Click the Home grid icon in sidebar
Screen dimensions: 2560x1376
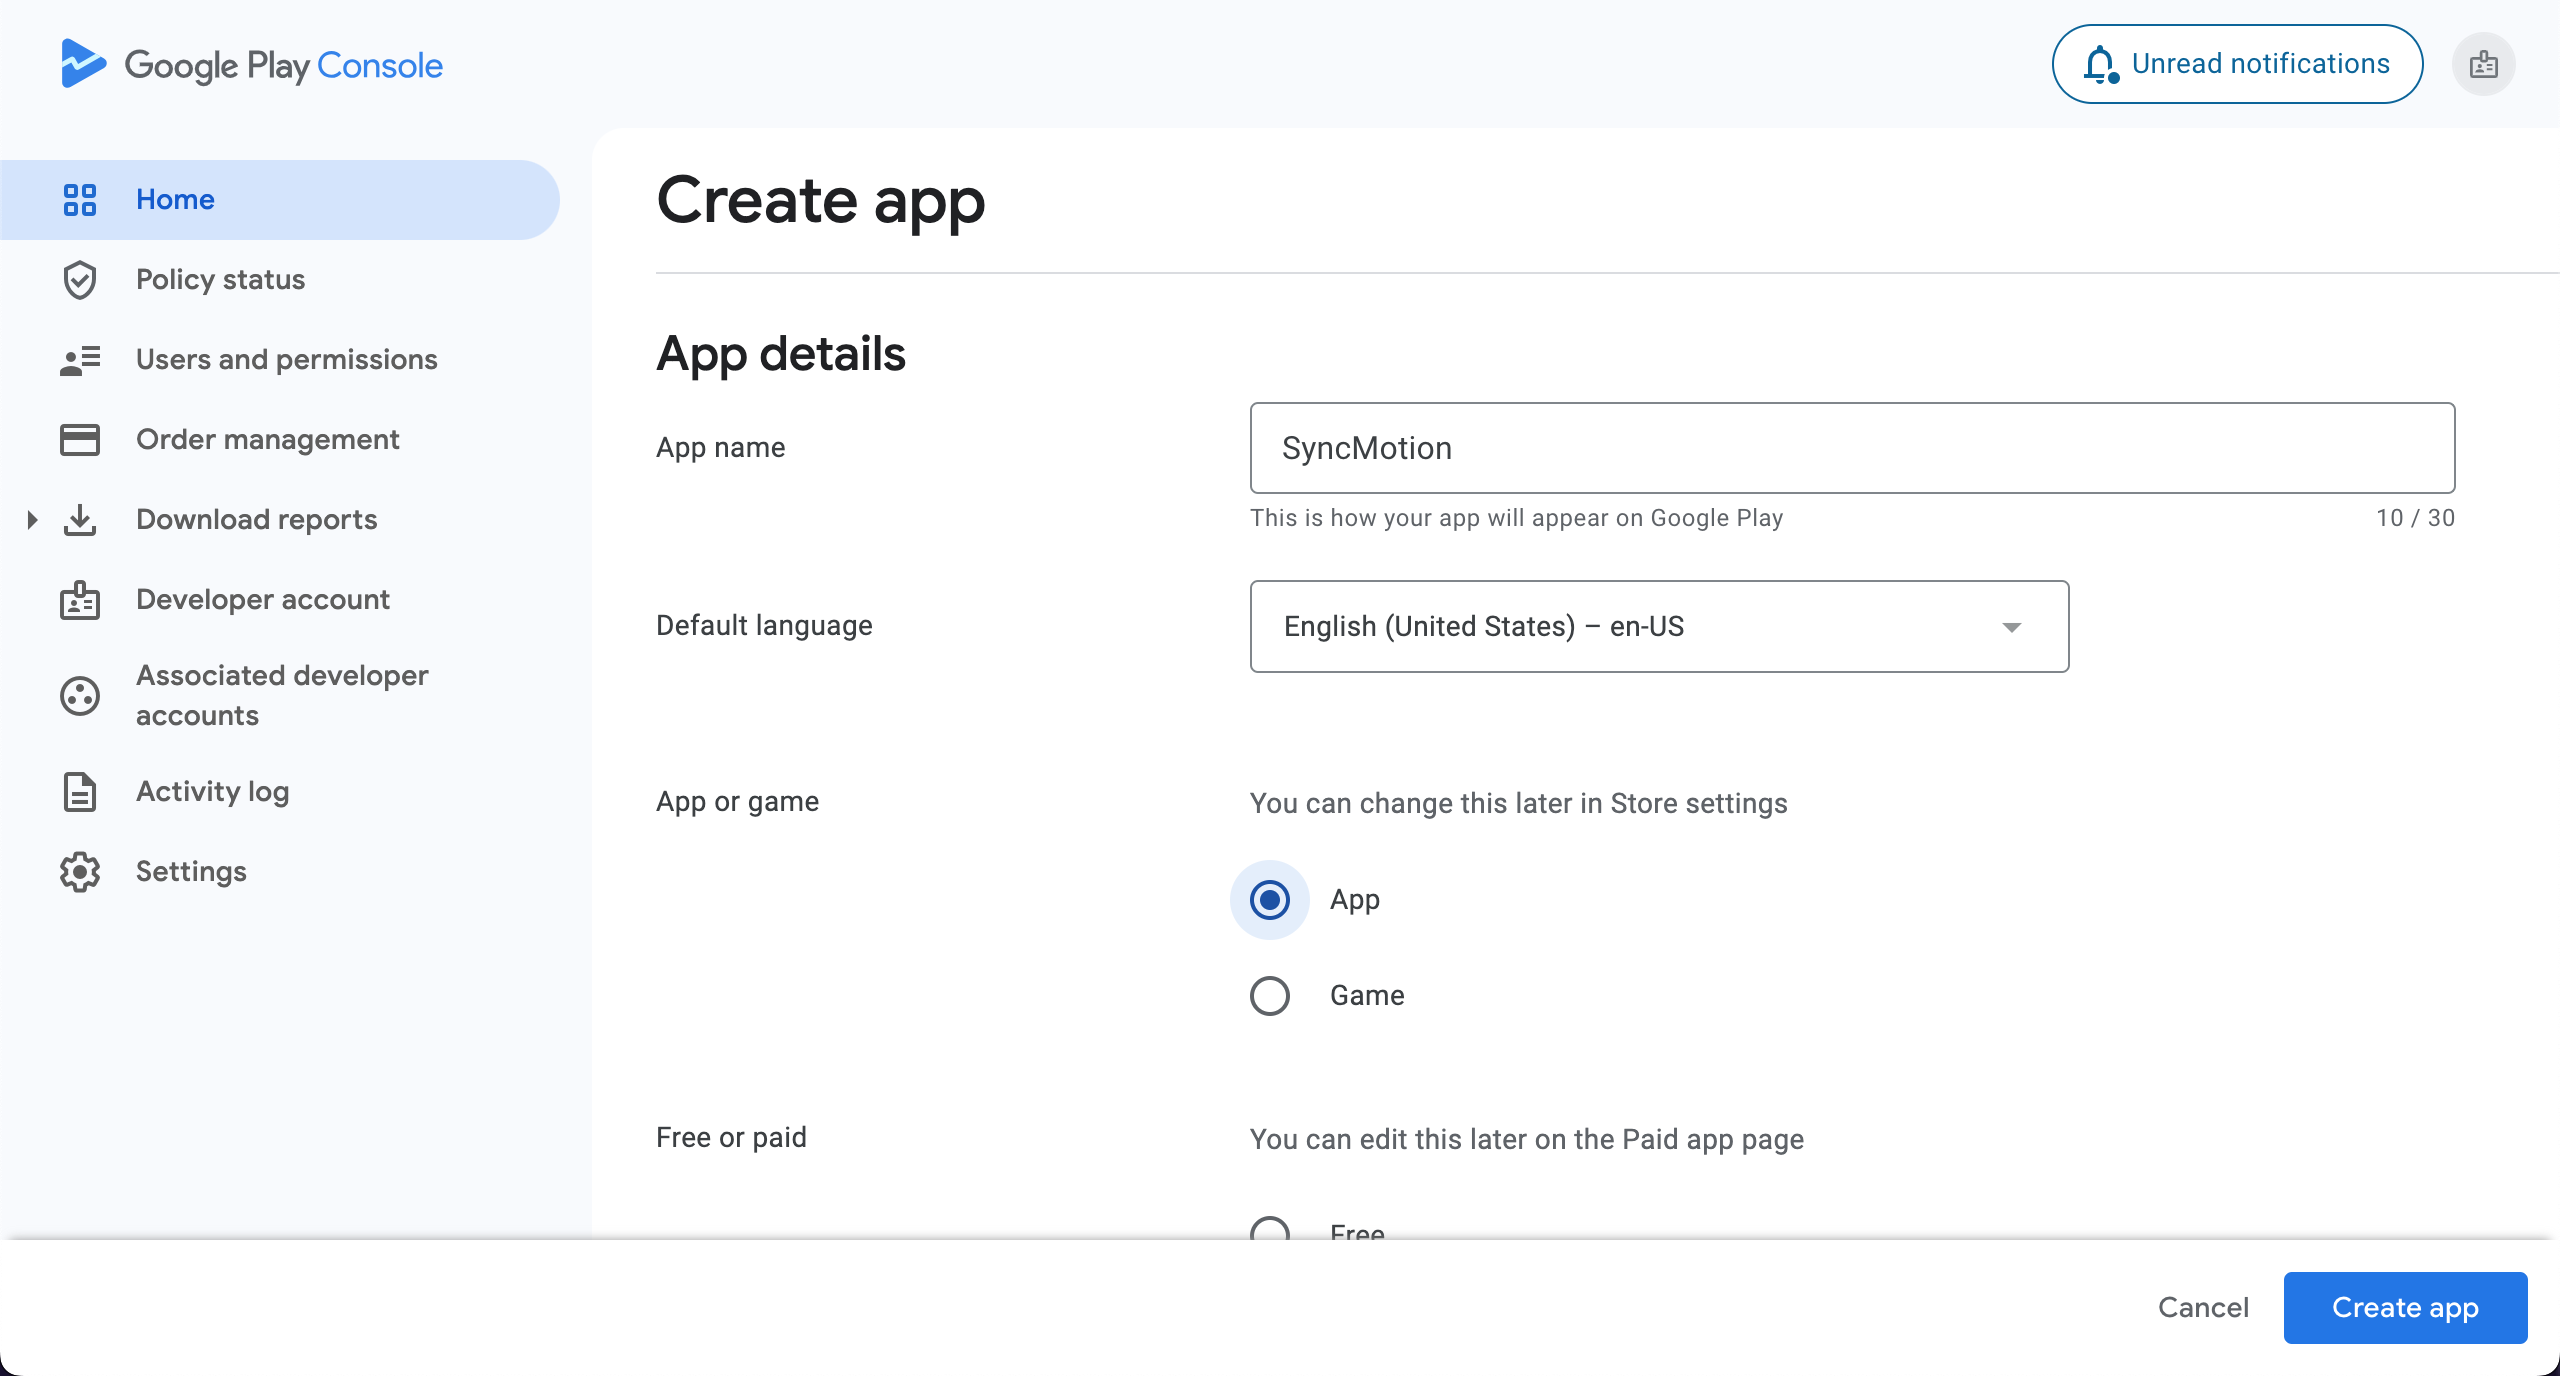(x=80, y=200)
